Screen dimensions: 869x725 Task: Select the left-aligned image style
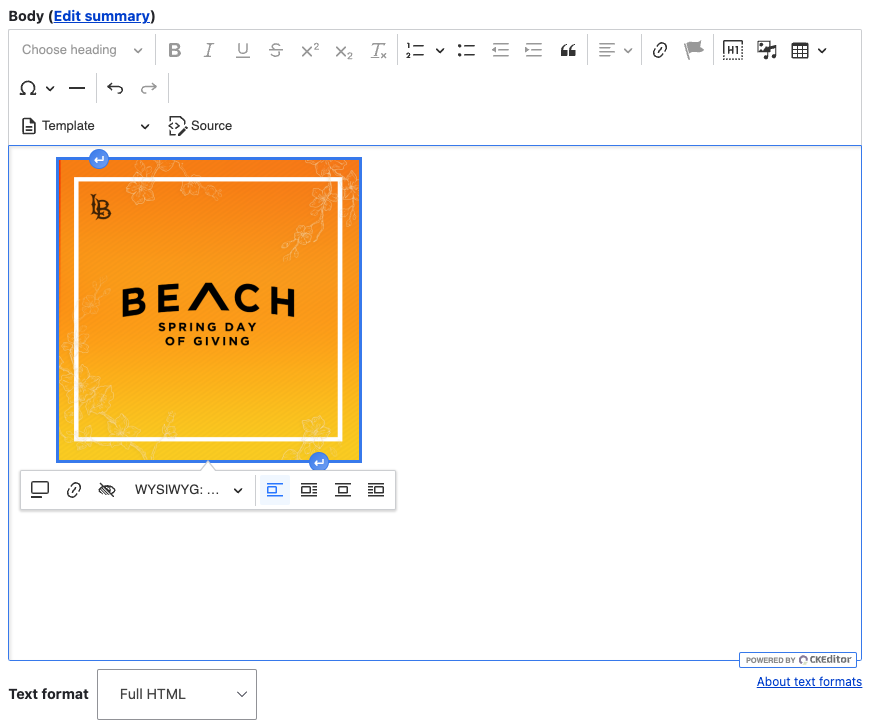(x=275, y=490)
